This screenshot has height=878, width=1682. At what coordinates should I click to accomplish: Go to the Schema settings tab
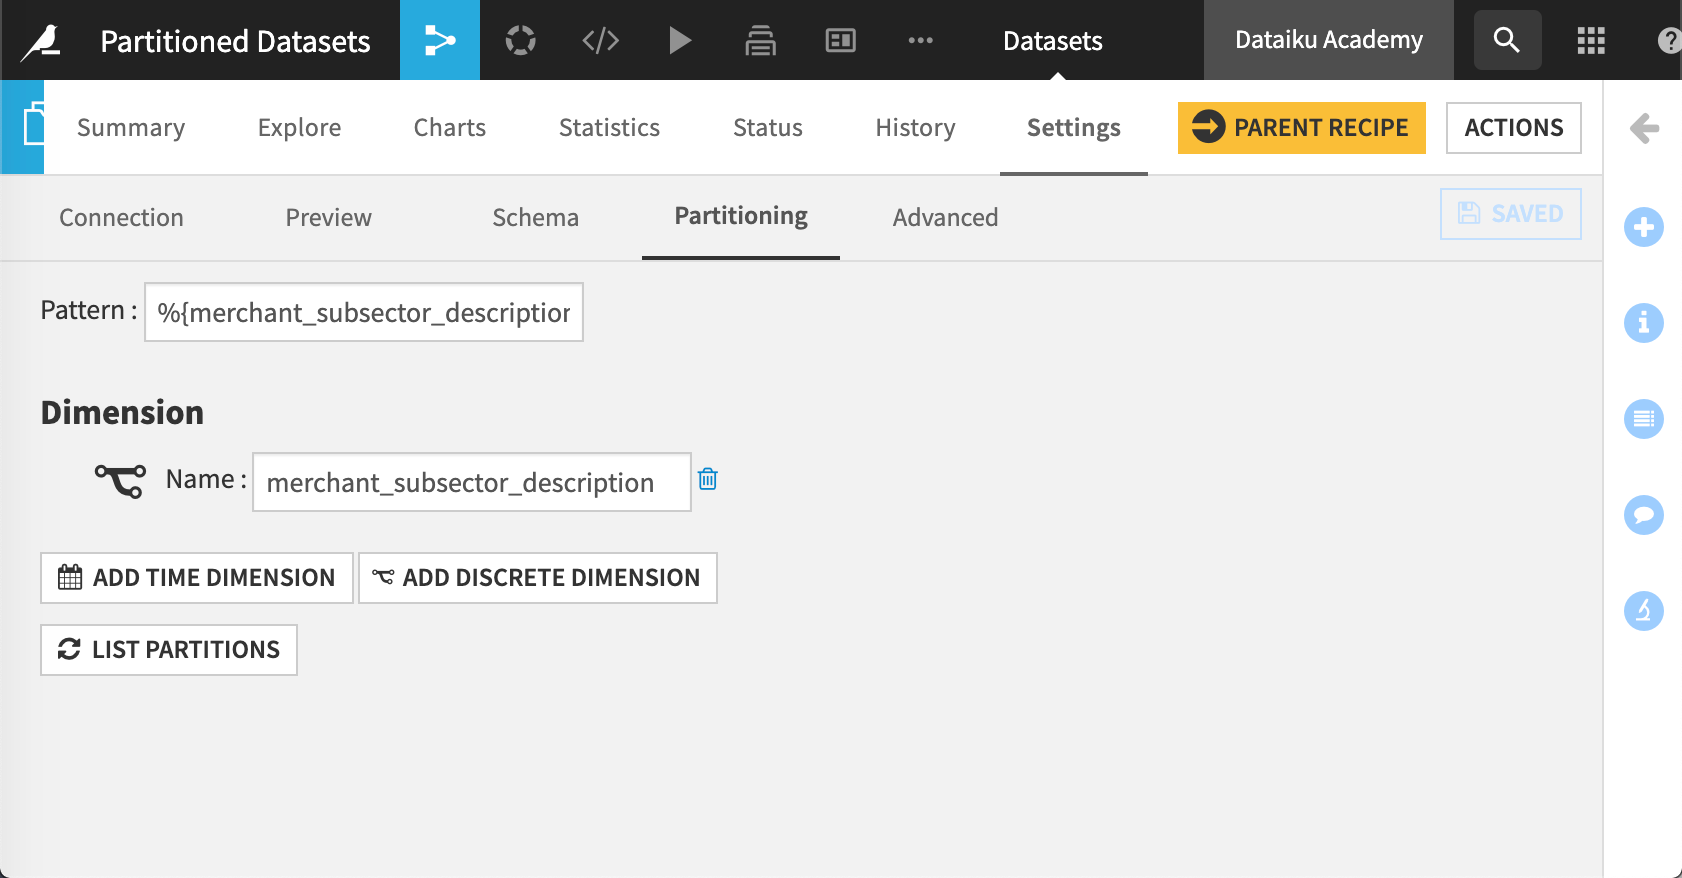click(535, 218)
